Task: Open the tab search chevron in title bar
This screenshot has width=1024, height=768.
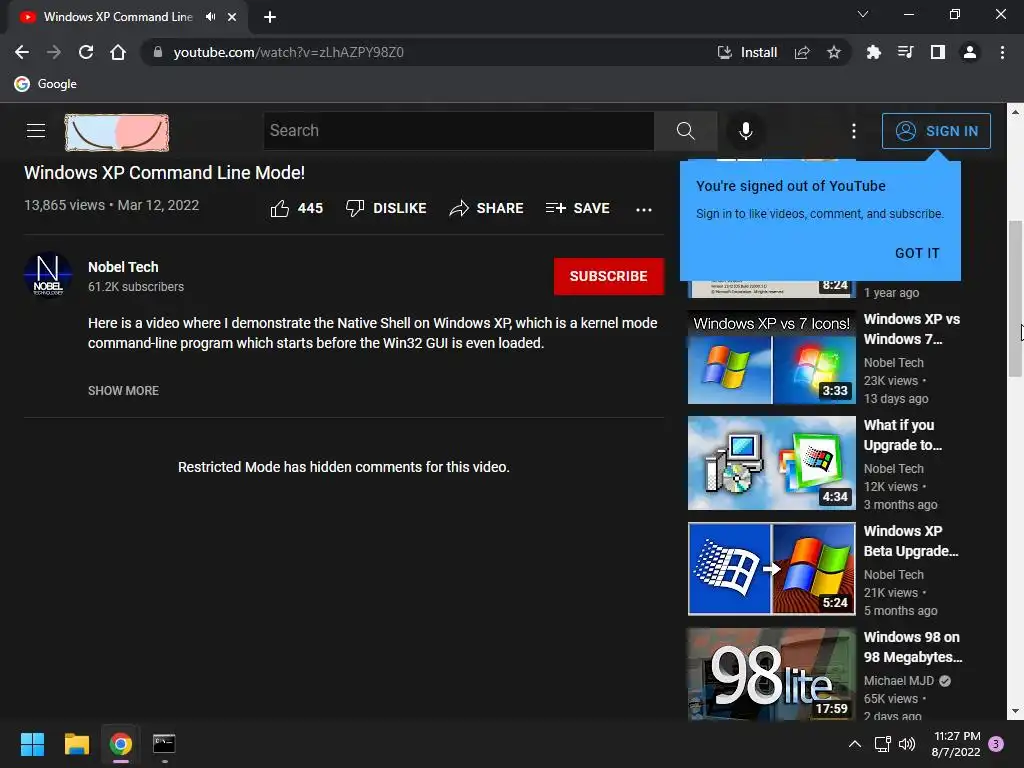Action: tap(863, 14)
